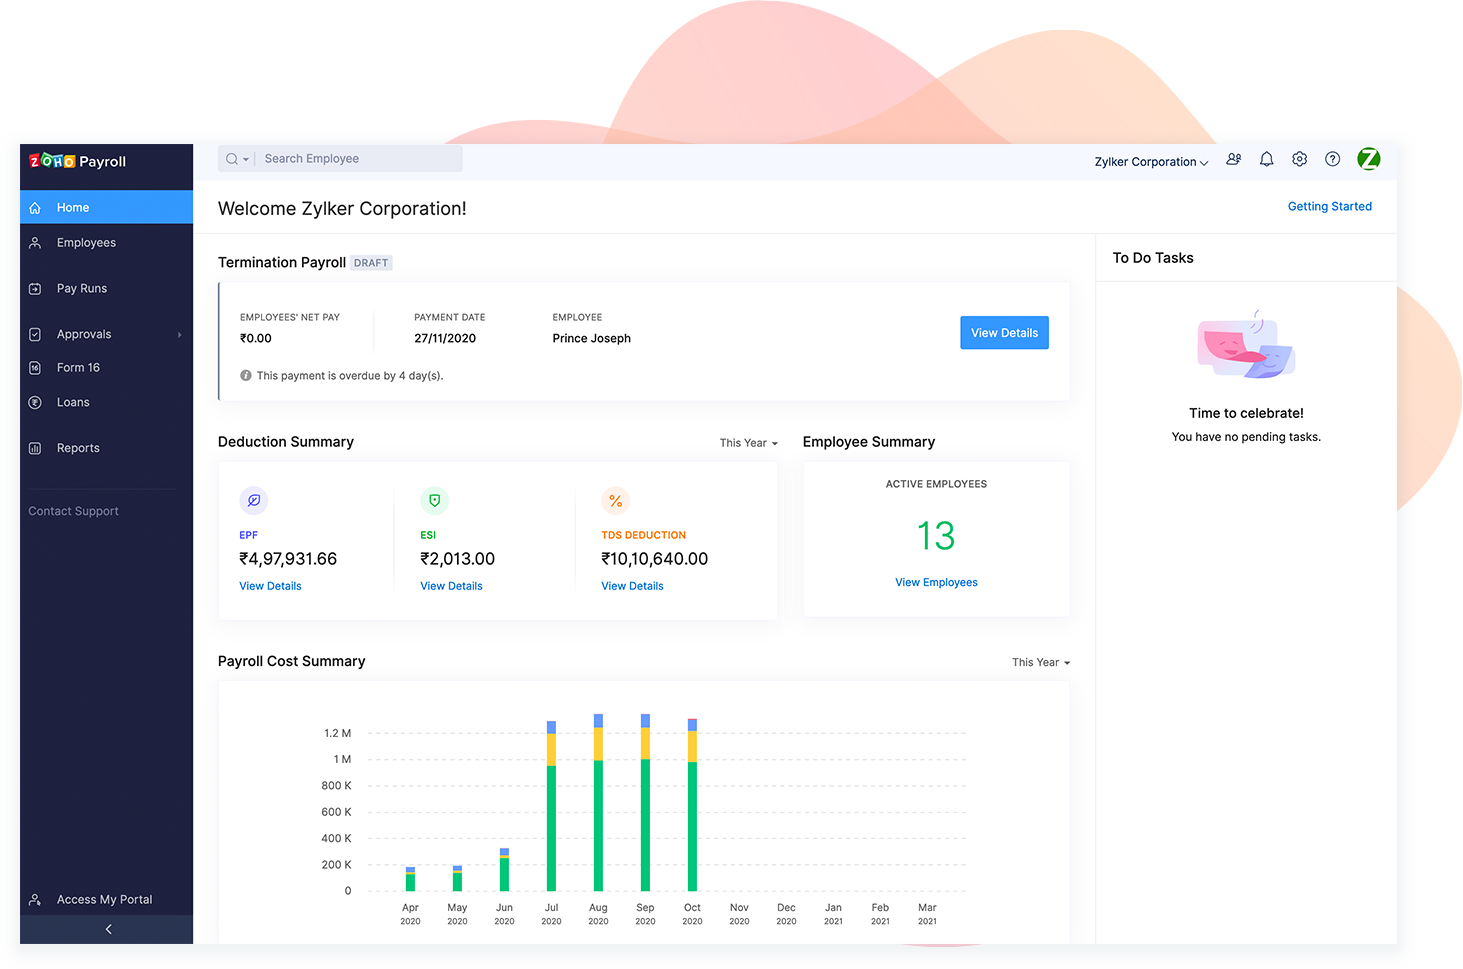This screenshot has height=969, width=1463.
Task: Select Home in the sidebar
Action: (72, 207)
